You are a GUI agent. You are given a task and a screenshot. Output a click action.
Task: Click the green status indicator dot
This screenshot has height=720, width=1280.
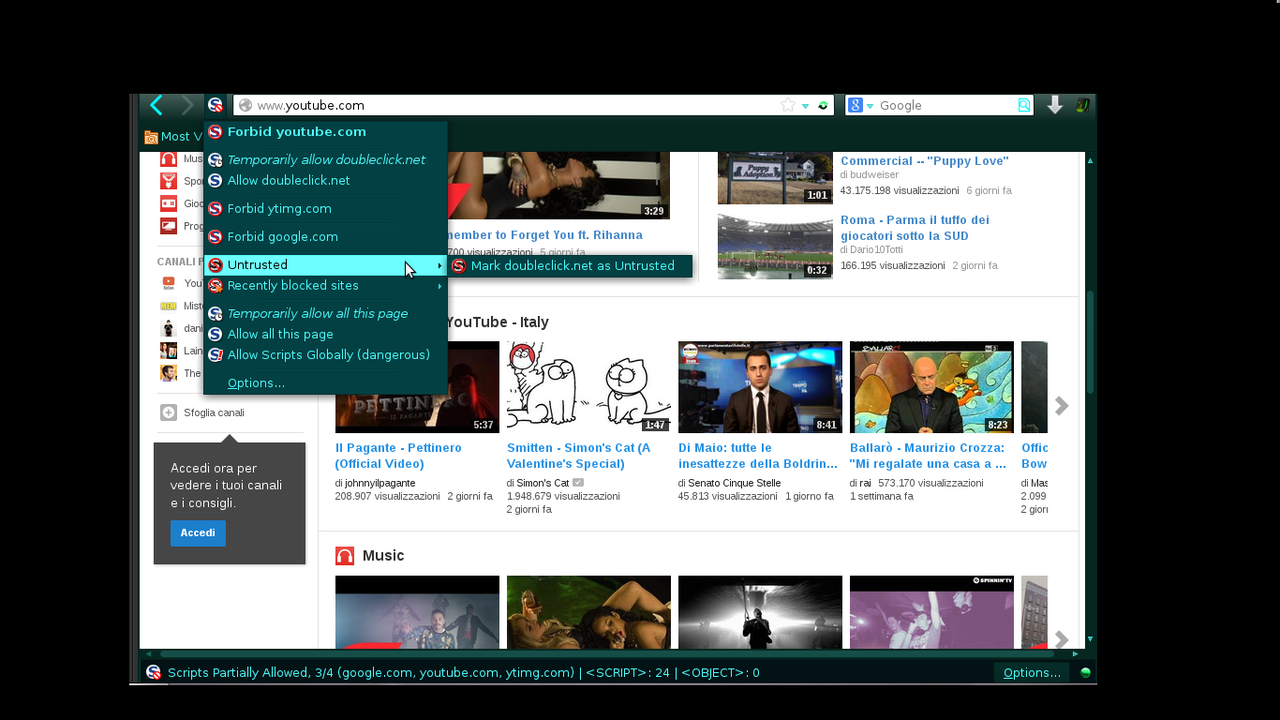click(x=1085, y=673)
